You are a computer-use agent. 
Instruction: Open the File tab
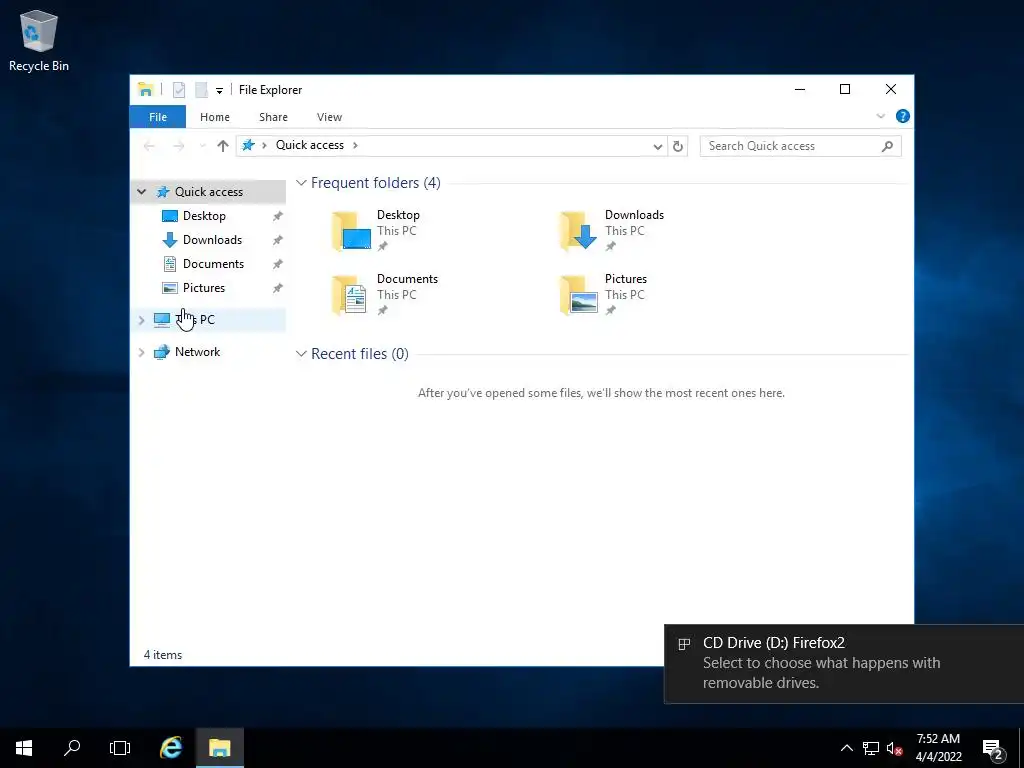pos(158,117)
